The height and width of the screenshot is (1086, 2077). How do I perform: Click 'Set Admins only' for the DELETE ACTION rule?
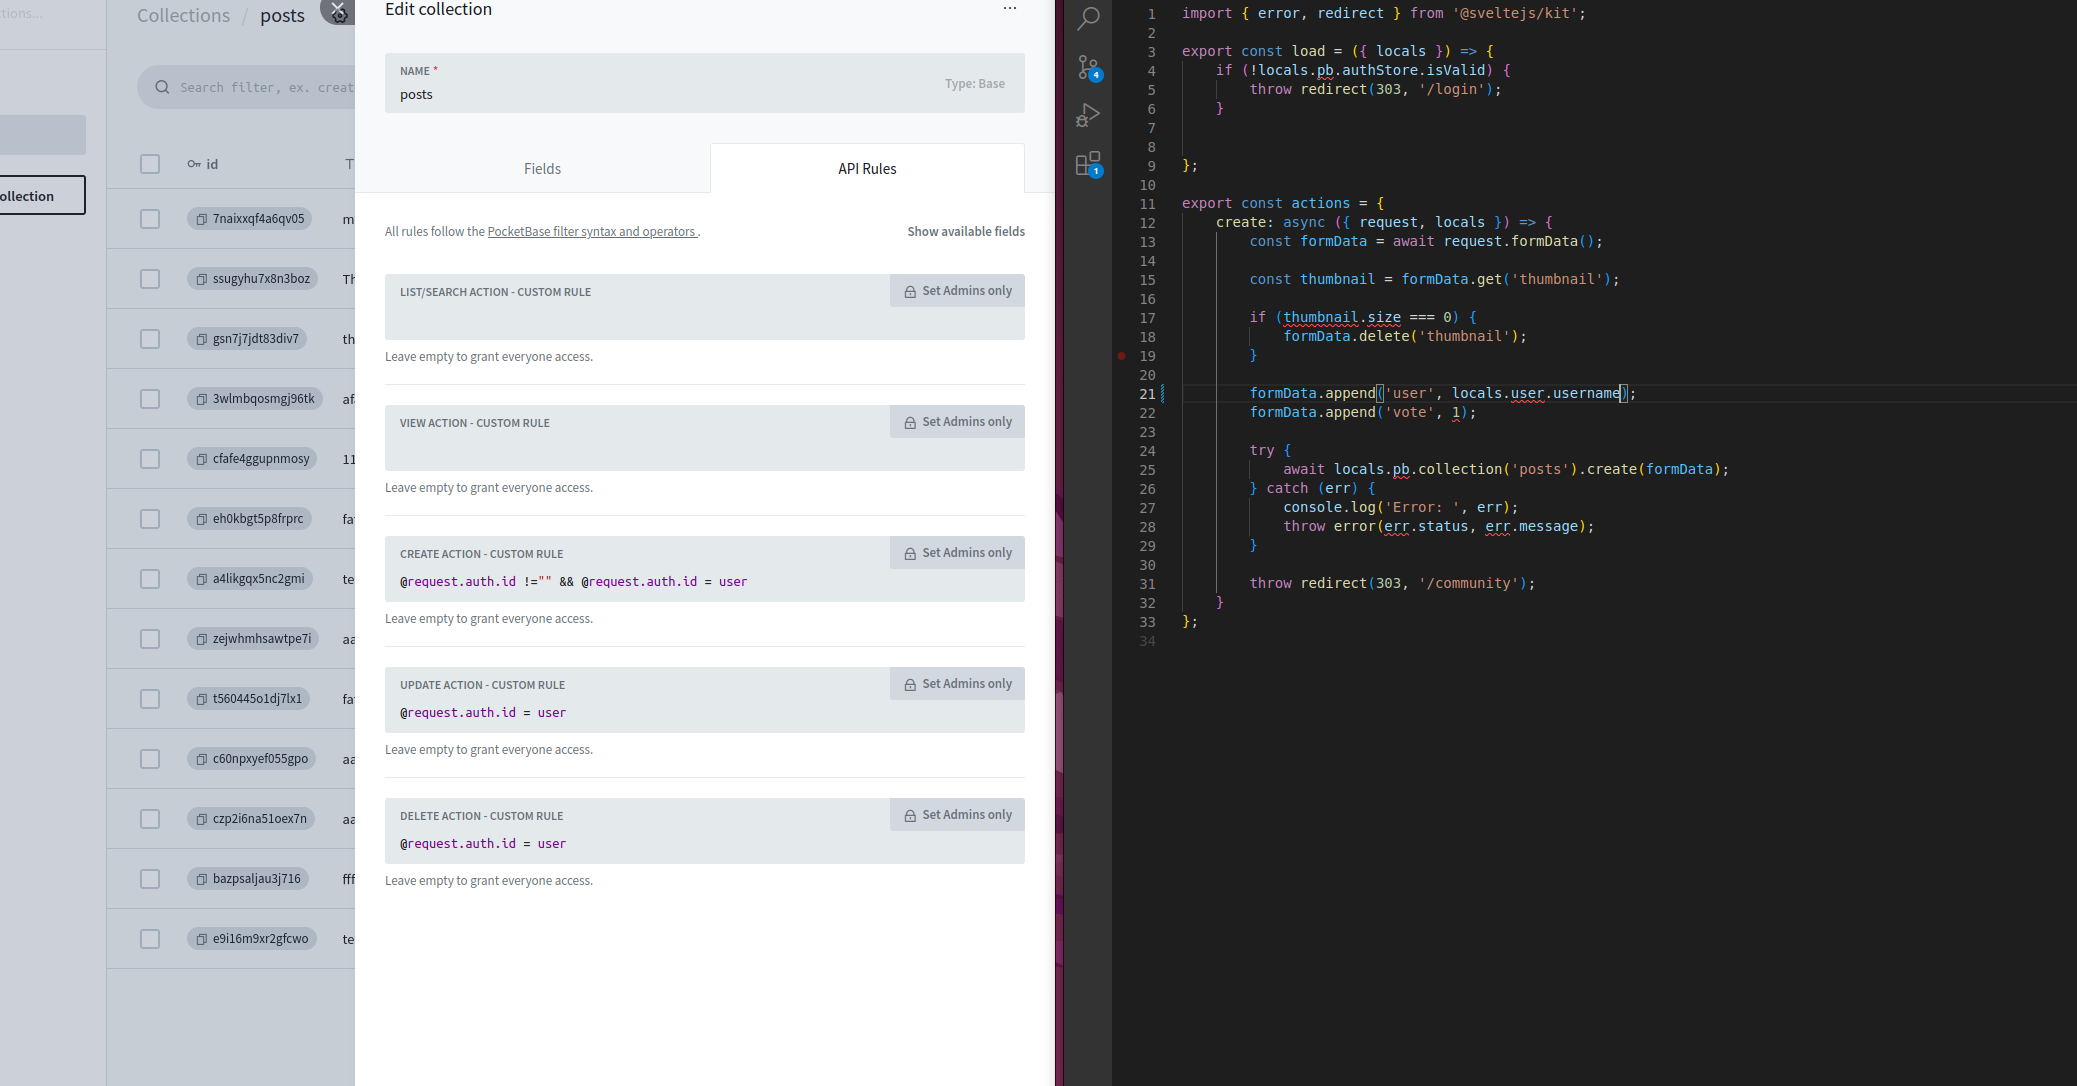coord(956,814)
